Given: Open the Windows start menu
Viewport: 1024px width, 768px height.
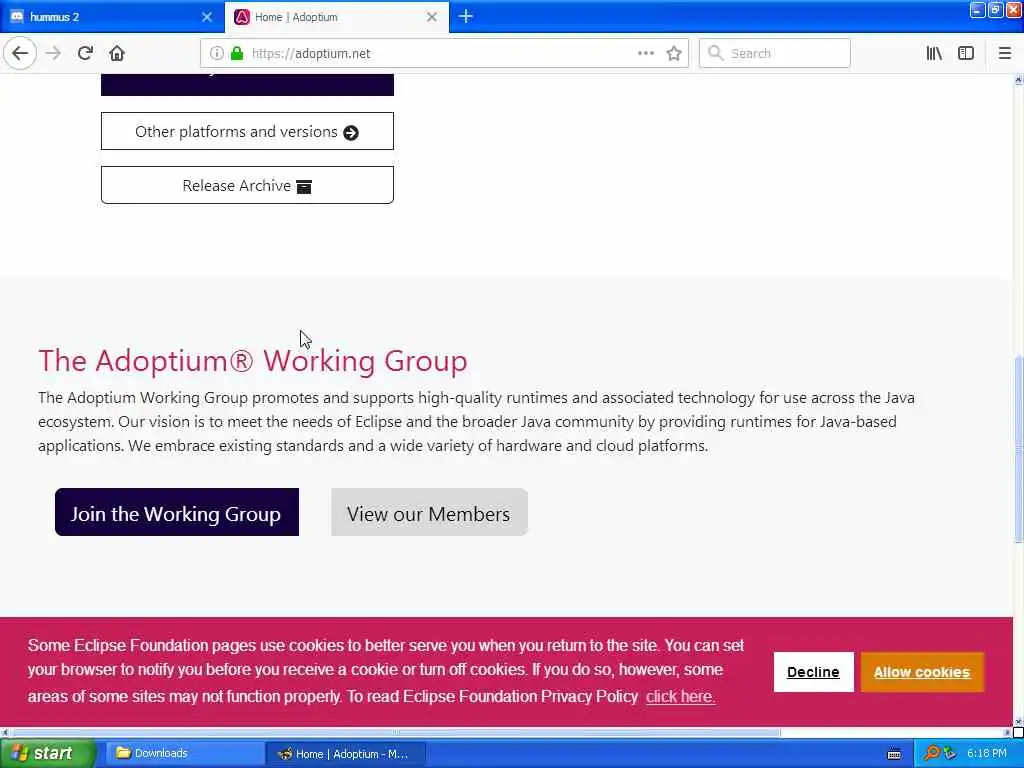Looking at the screenshot, I should 47,754.
